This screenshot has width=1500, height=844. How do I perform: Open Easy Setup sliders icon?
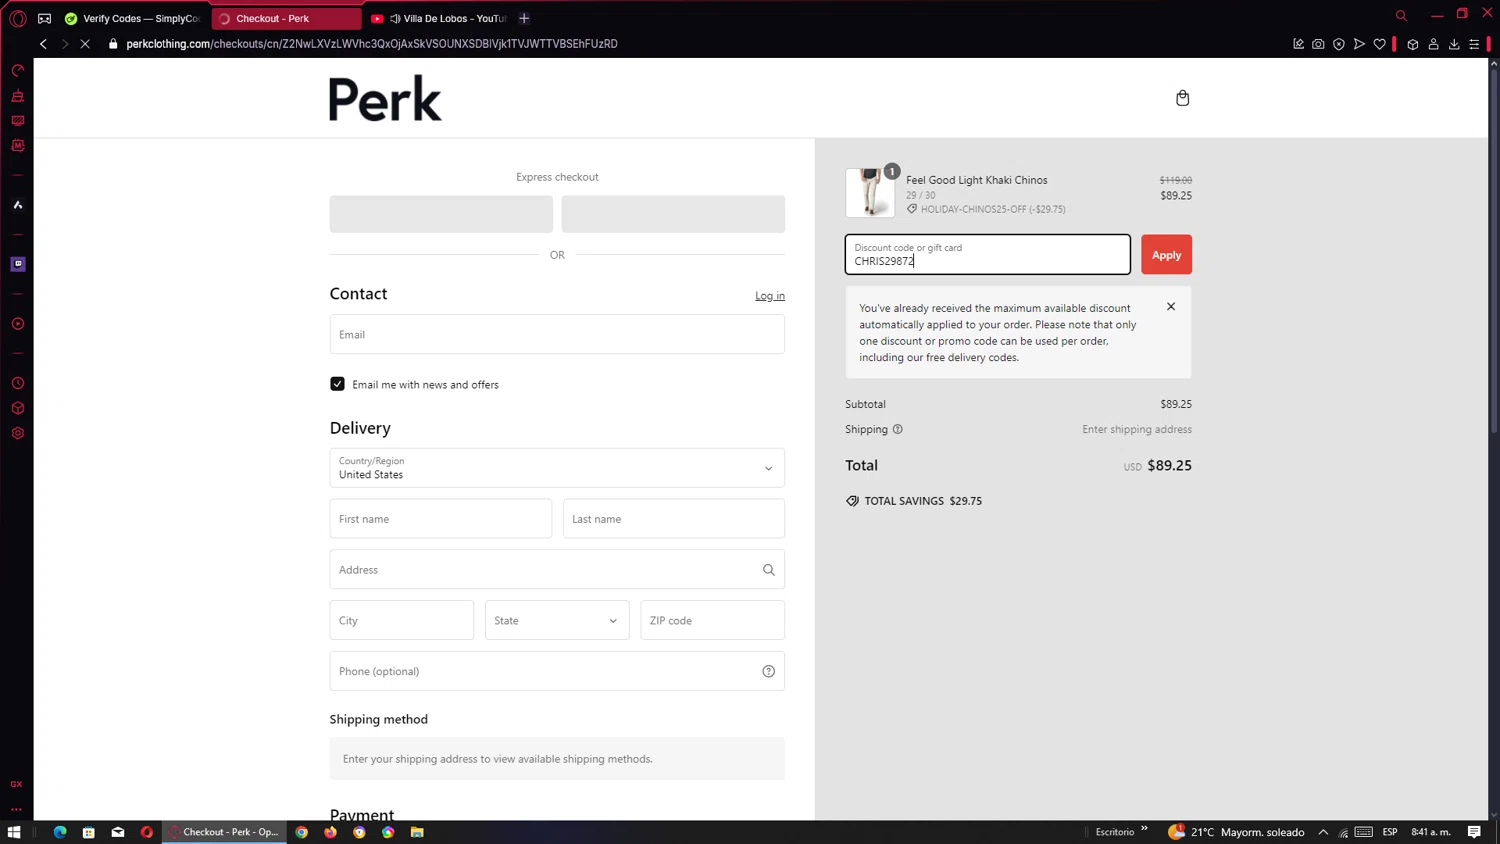coord(1474,44)
